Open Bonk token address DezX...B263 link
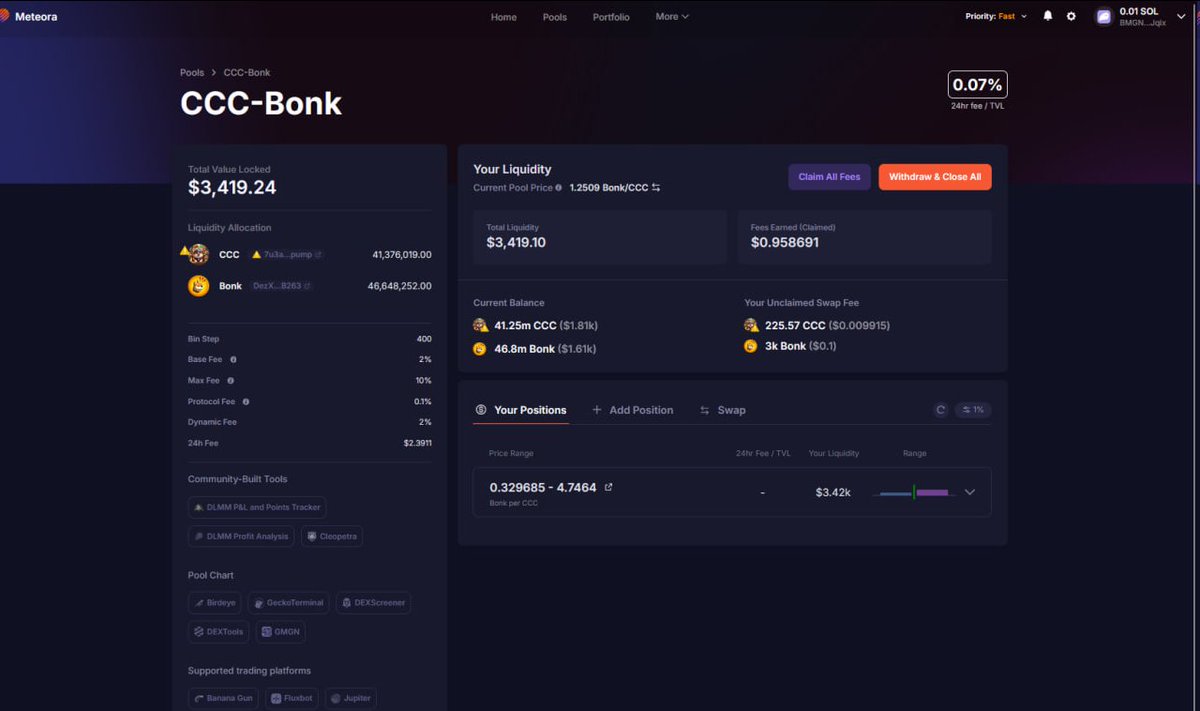Viewport: 1200px width, 711px height. click(282, 286)
